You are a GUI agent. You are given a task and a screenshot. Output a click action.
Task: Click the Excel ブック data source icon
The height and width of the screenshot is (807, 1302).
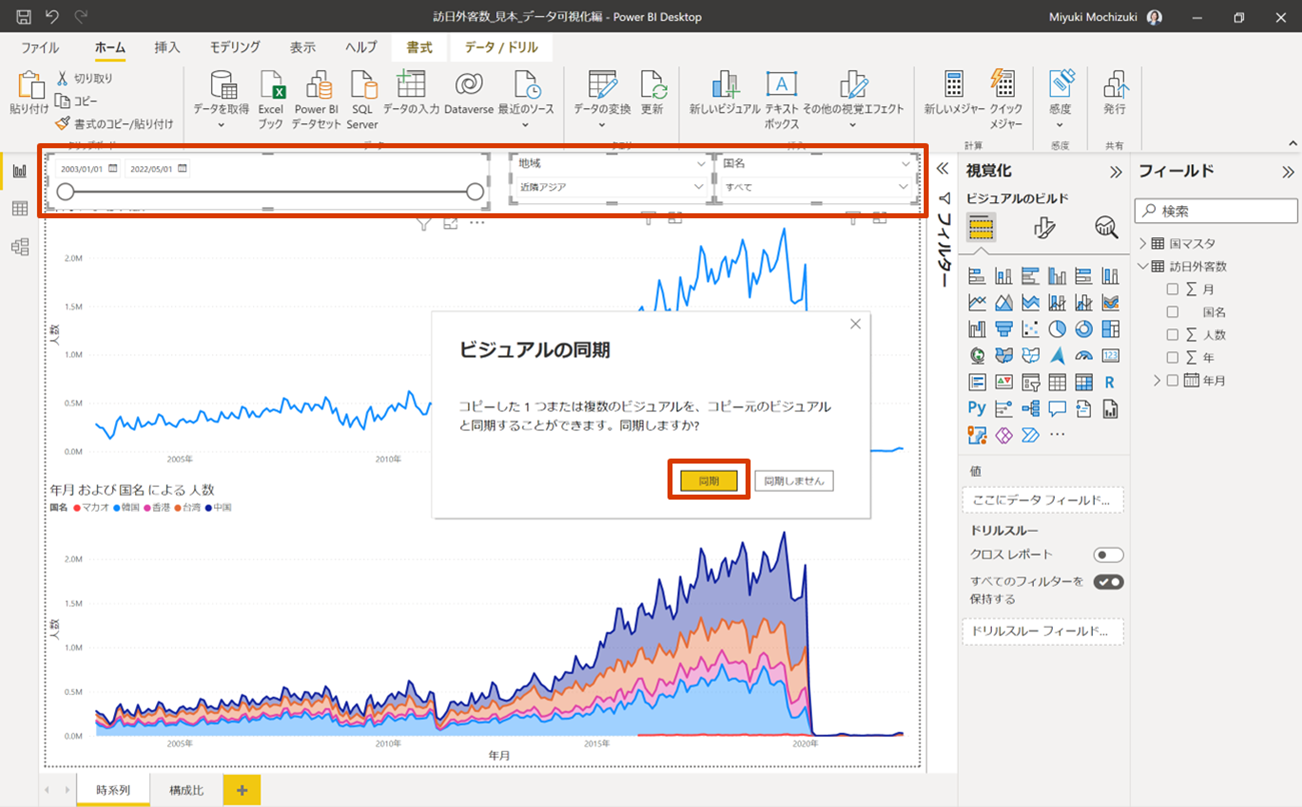click(x=271, y=99)
